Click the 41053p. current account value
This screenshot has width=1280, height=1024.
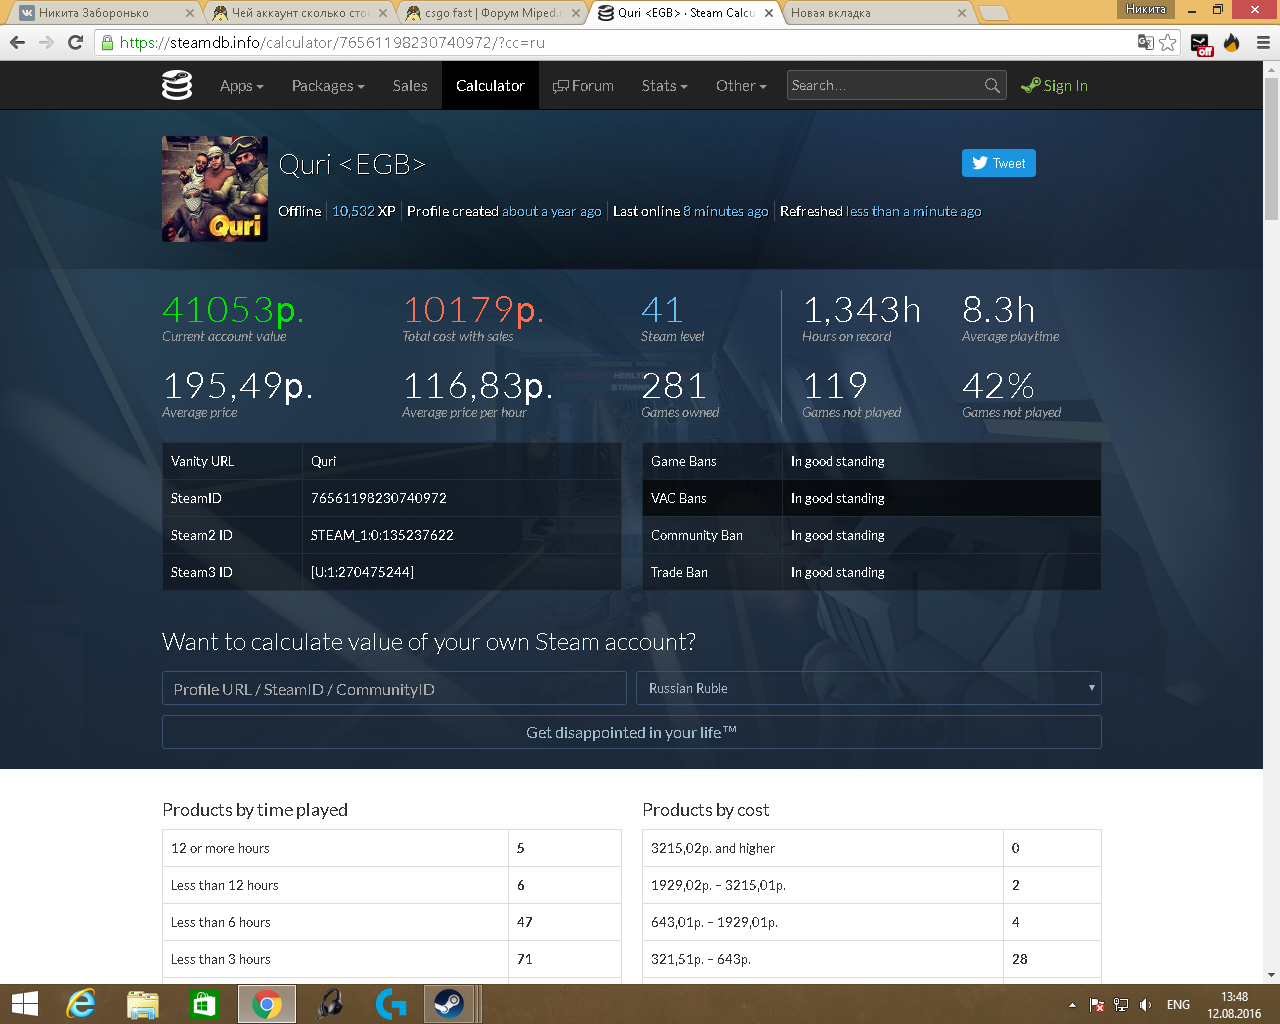tap(233, 310)
